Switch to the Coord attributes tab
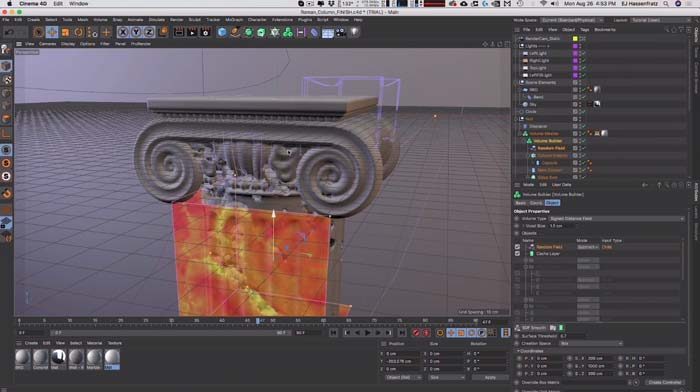The image size is (700, 392). click(x=536, y=203)
